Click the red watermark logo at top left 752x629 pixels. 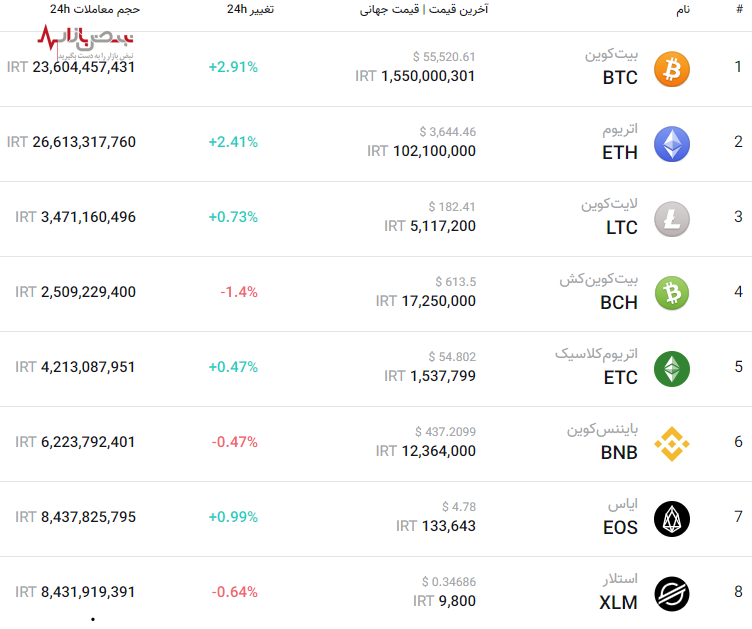point(85,40)
